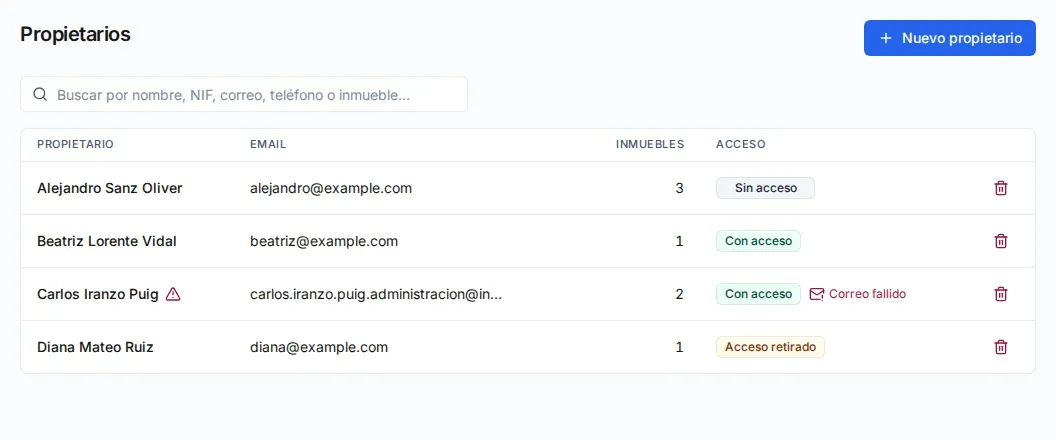Open owner Alejandro Sanz Oliver
This screenshot has width=1056, height=440.
coord(110,188)
